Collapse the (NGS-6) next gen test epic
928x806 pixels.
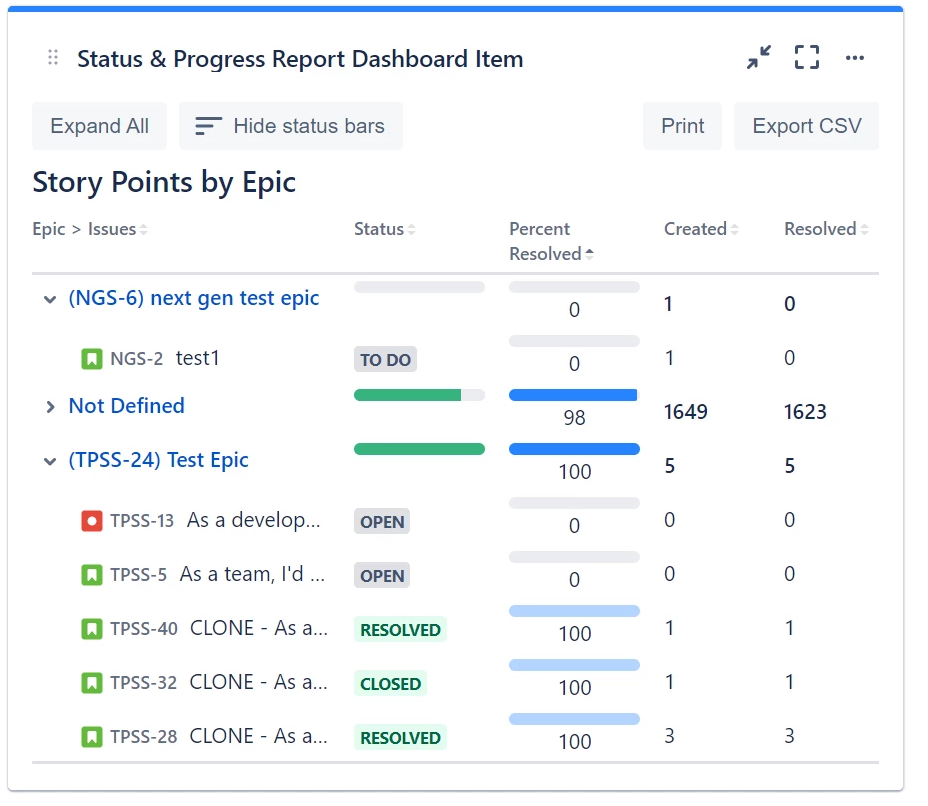coord(50,298)
